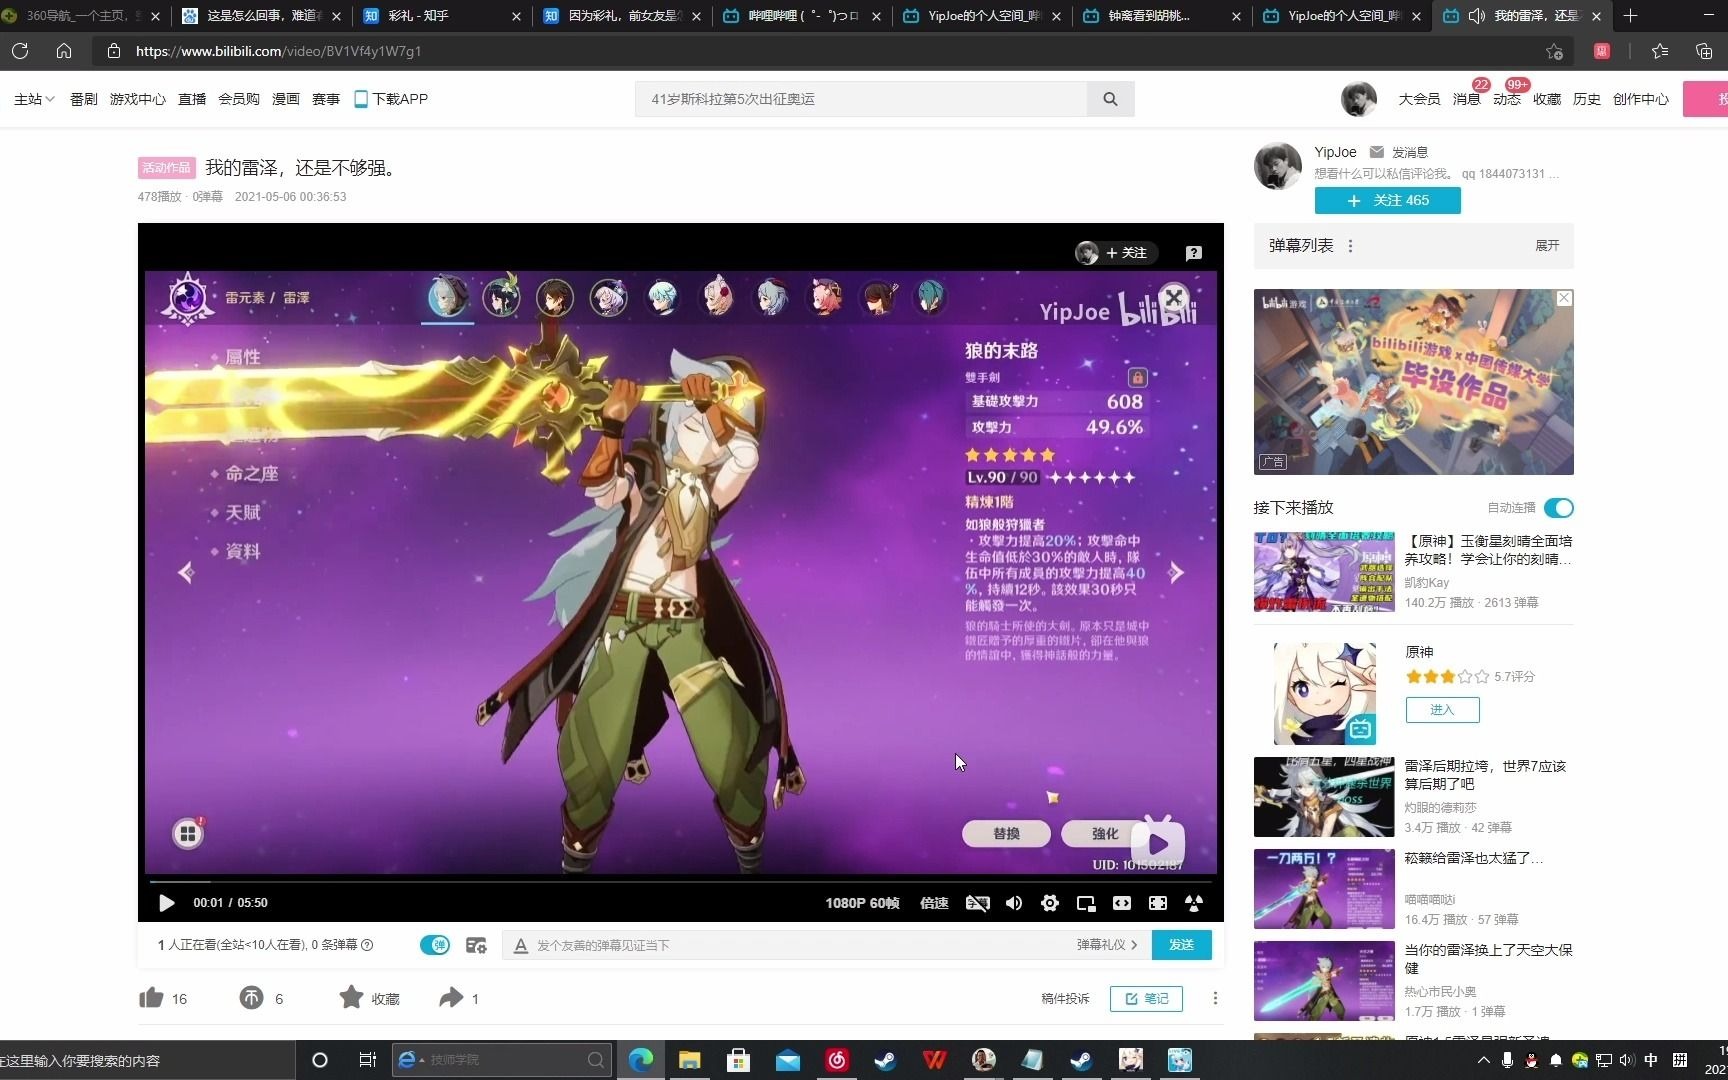Give a coin to the video

point(251,998)
